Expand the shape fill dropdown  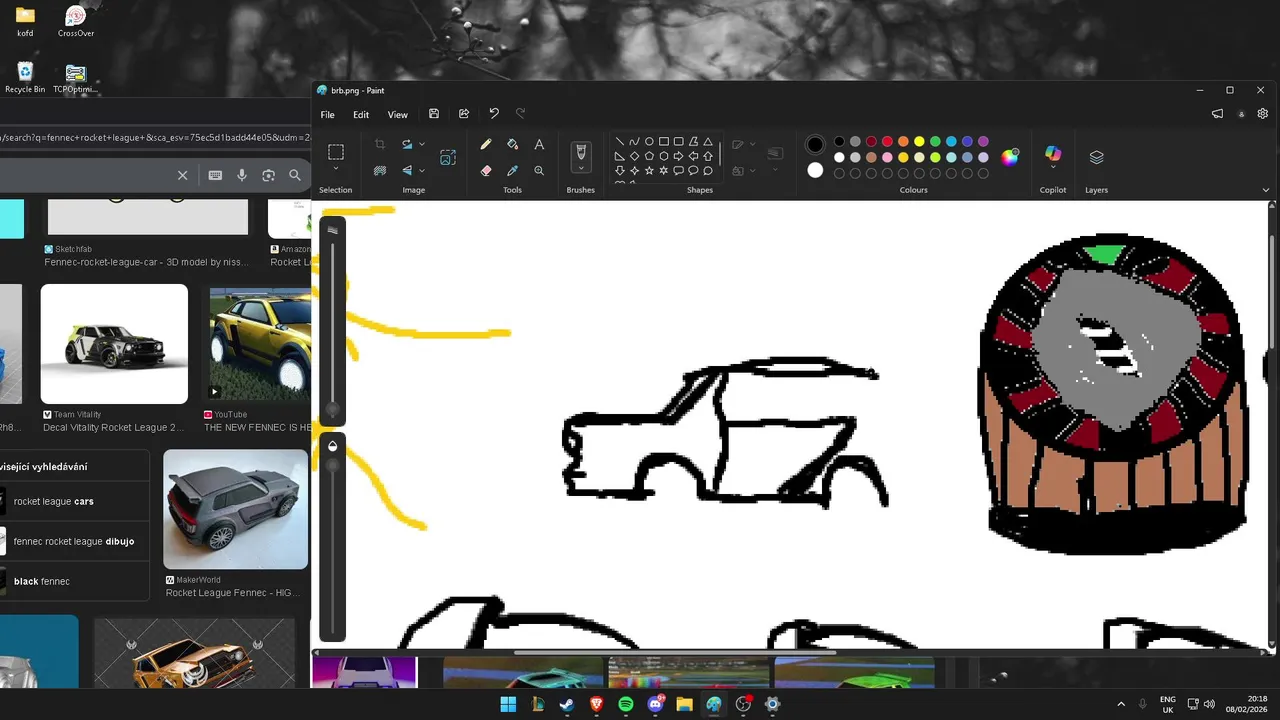pyautogui.click(x=752, y=171)
